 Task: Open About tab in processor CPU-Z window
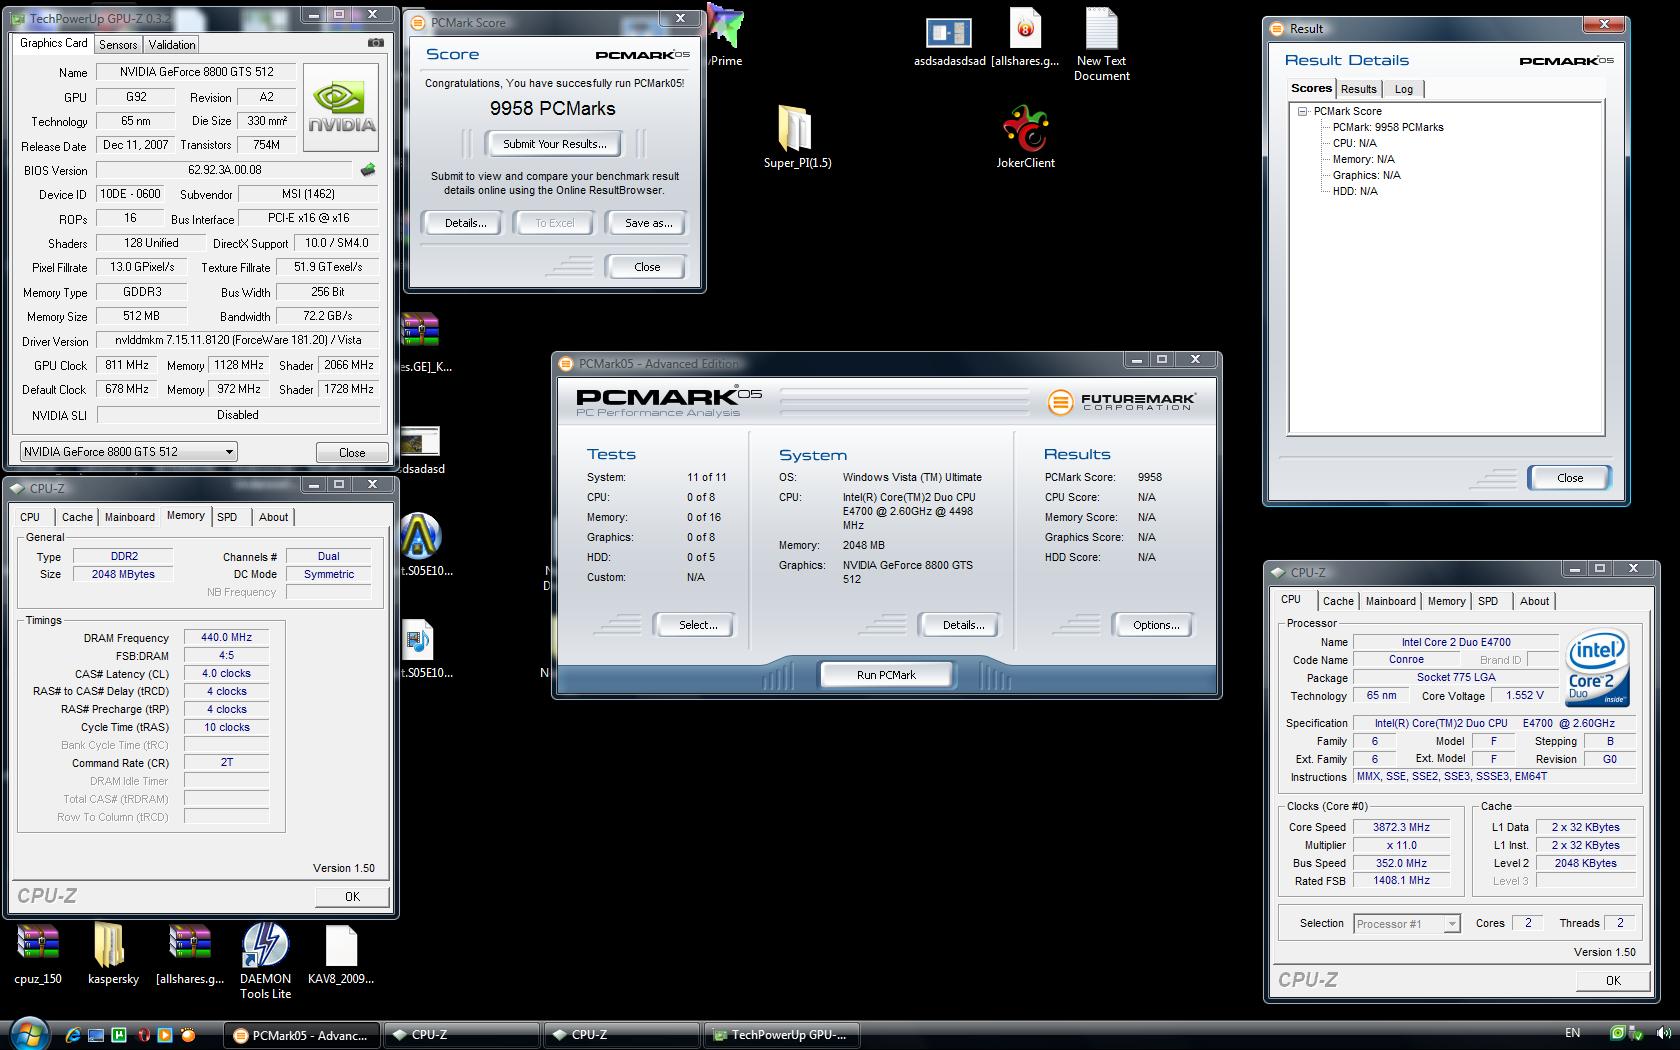(1535, 601)
